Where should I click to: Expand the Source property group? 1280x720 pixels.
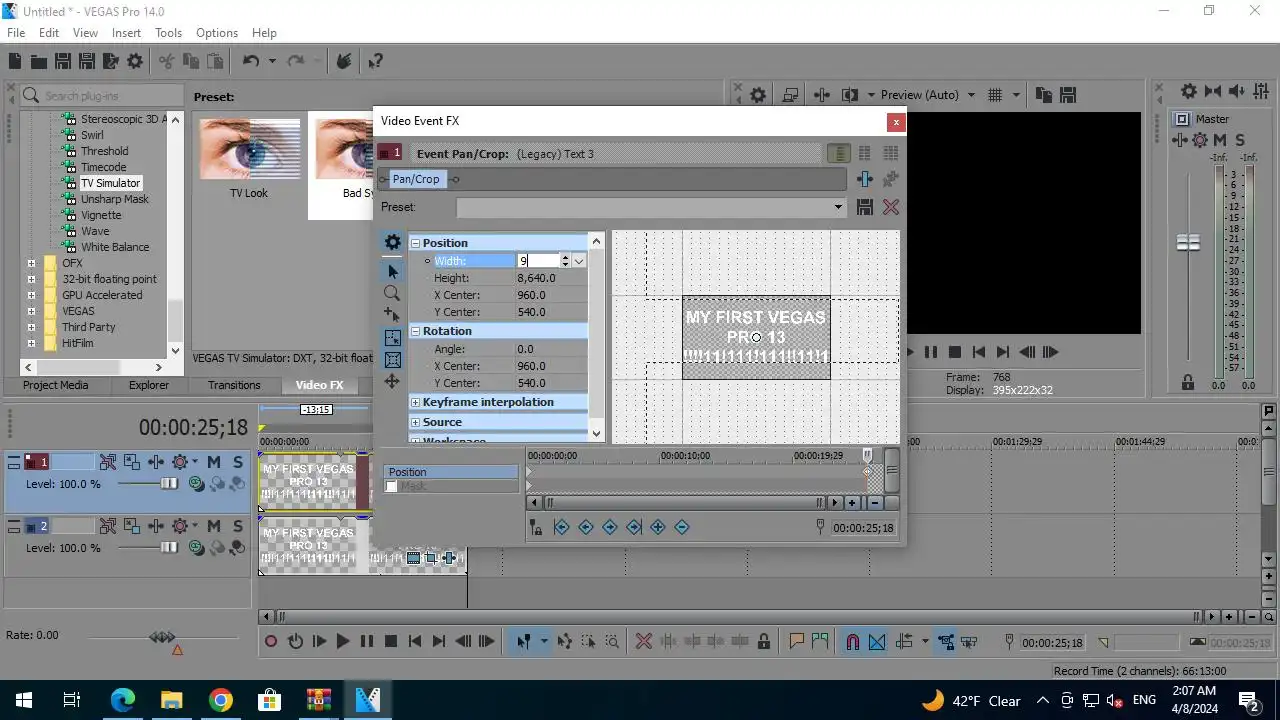tap(416, 422)
